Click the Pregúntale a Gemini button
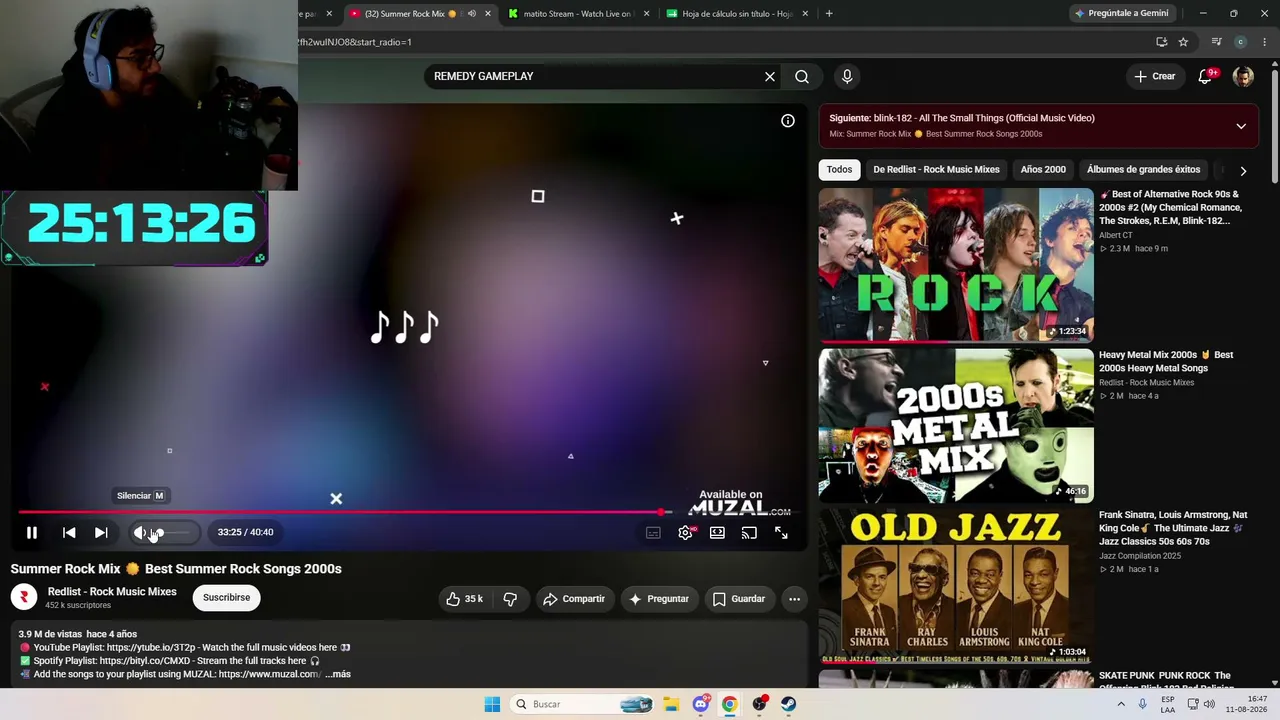The image size is (1280, 720). (1122, 14)
